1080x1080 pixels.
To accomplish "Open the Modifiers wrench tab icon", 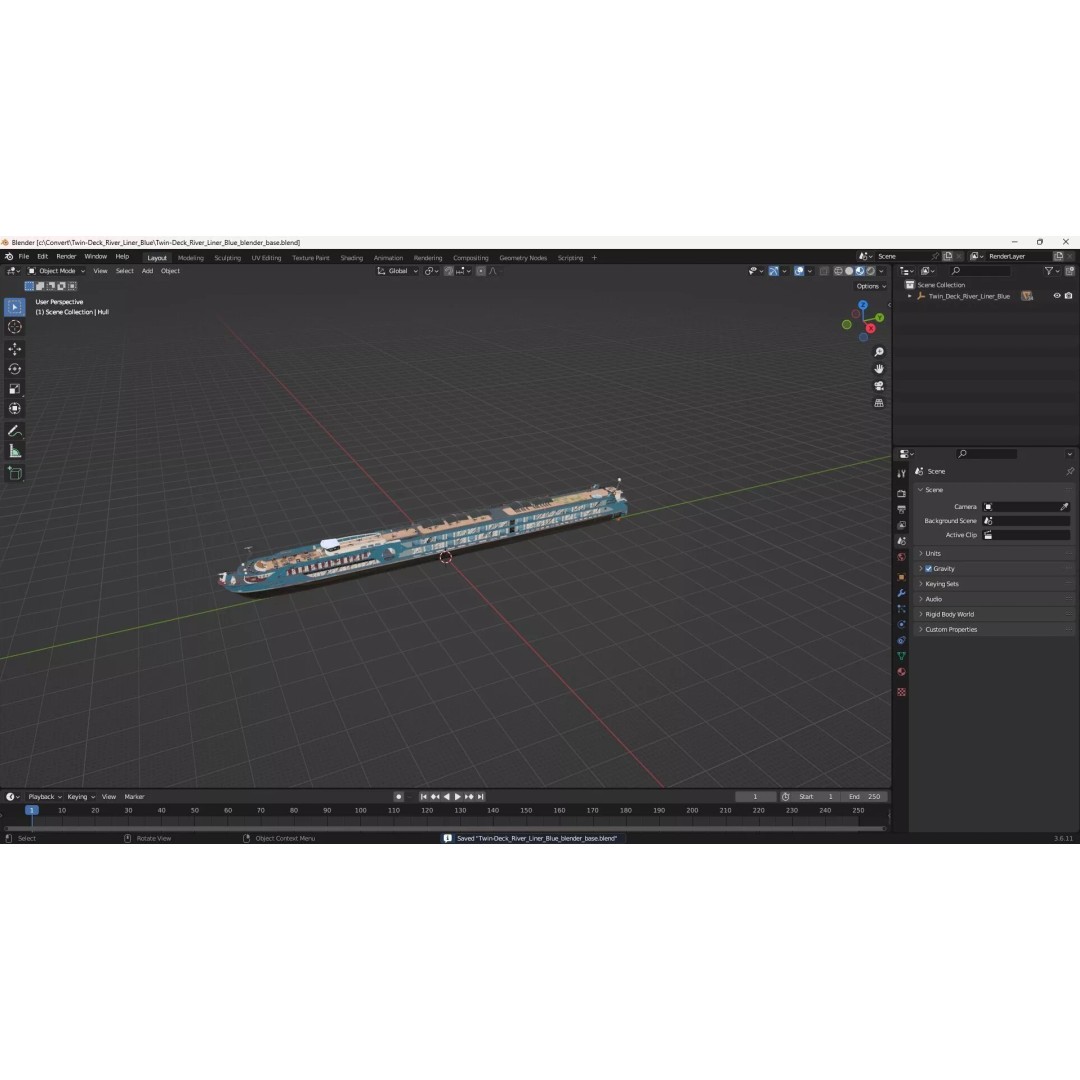I will click(902, 593).
